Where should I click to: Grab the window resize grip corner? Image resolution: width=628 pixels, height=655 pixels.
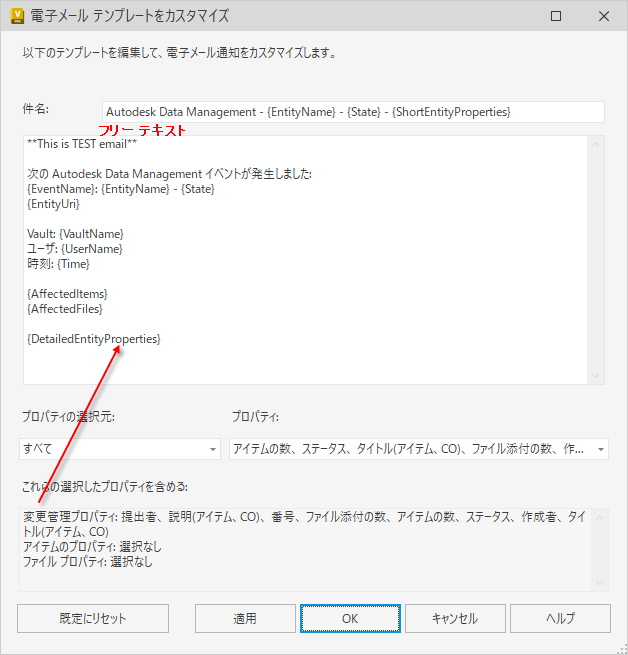pyautogui.click(x=621, y=648)
